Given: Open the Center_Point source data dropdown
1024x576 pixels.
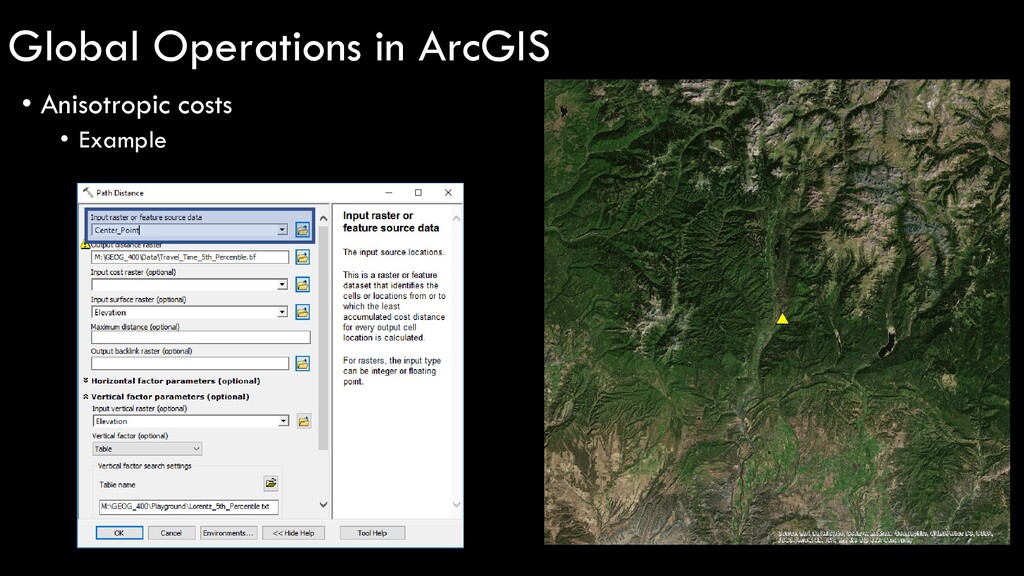Looking at the screenshot, I should point(282,230).
